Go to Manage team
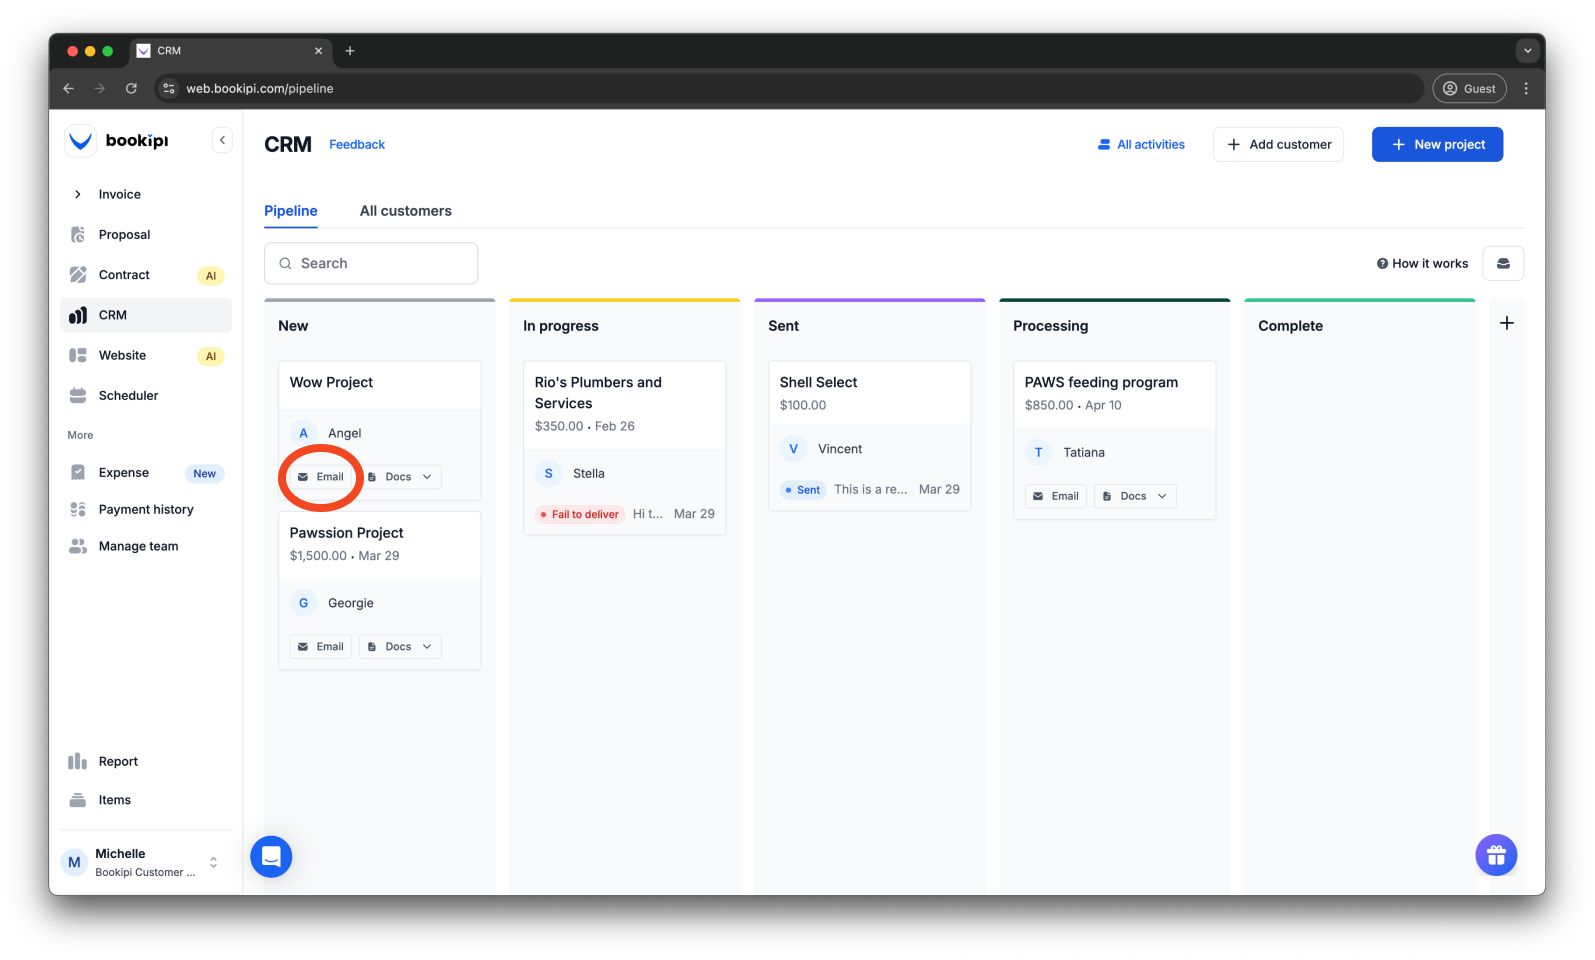This screenshot has width=1595, height=960. pos(138,546)
